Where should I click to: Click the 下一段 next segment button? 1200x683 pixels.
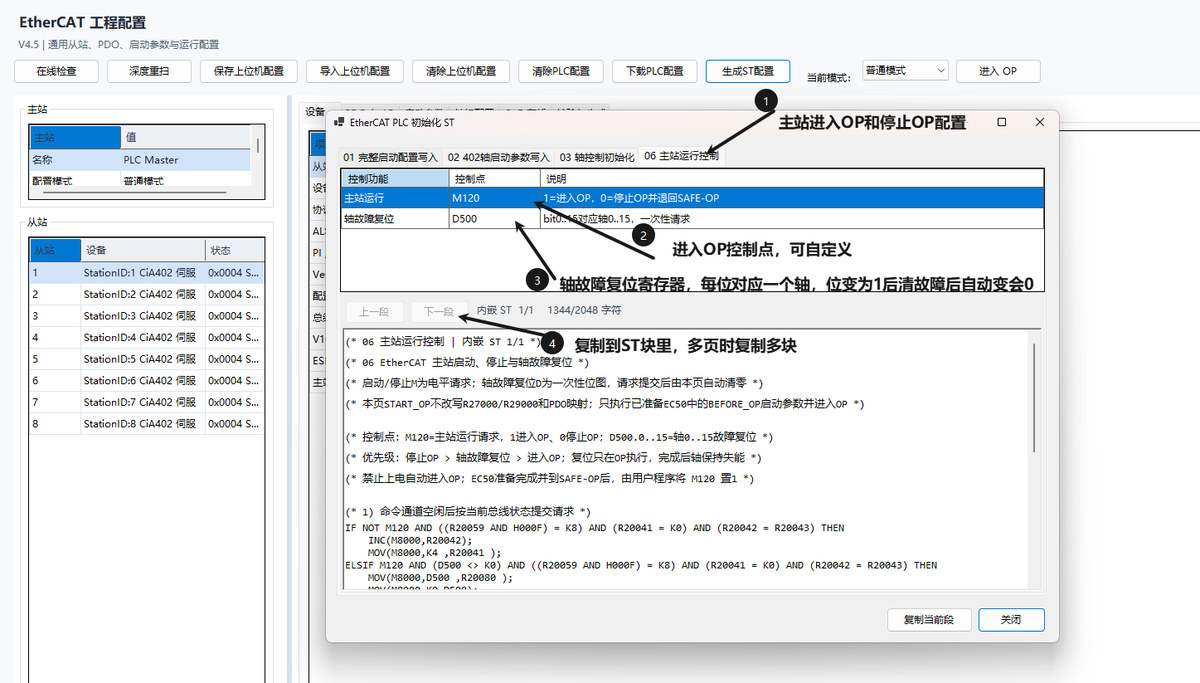[439, 311]
